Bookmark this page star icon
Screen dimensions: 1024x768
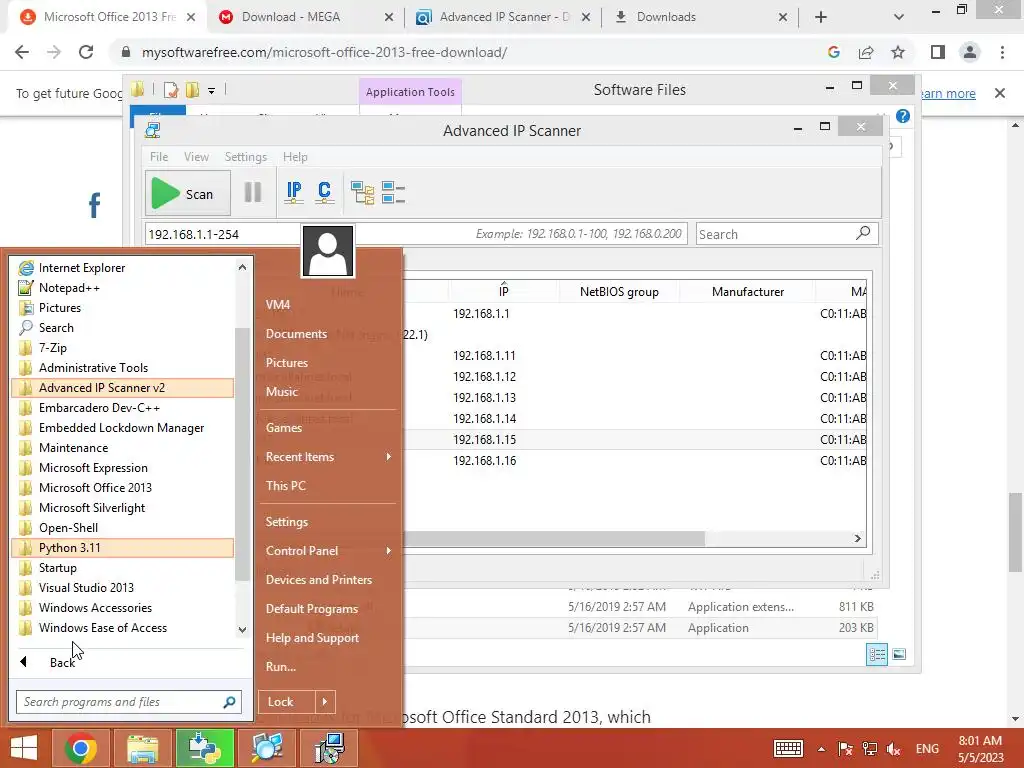coord(898,52)
